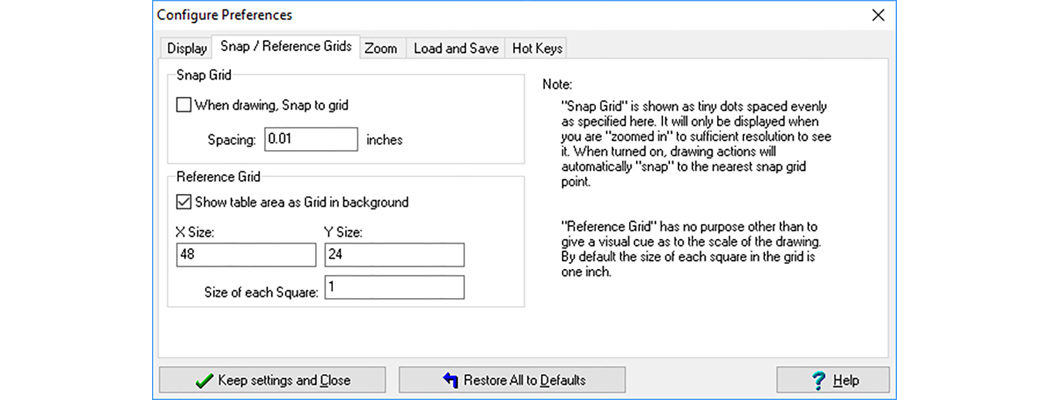Click the Configure Preferences title bar
The width and height of the screenshot is (1050, 400).
450,15
